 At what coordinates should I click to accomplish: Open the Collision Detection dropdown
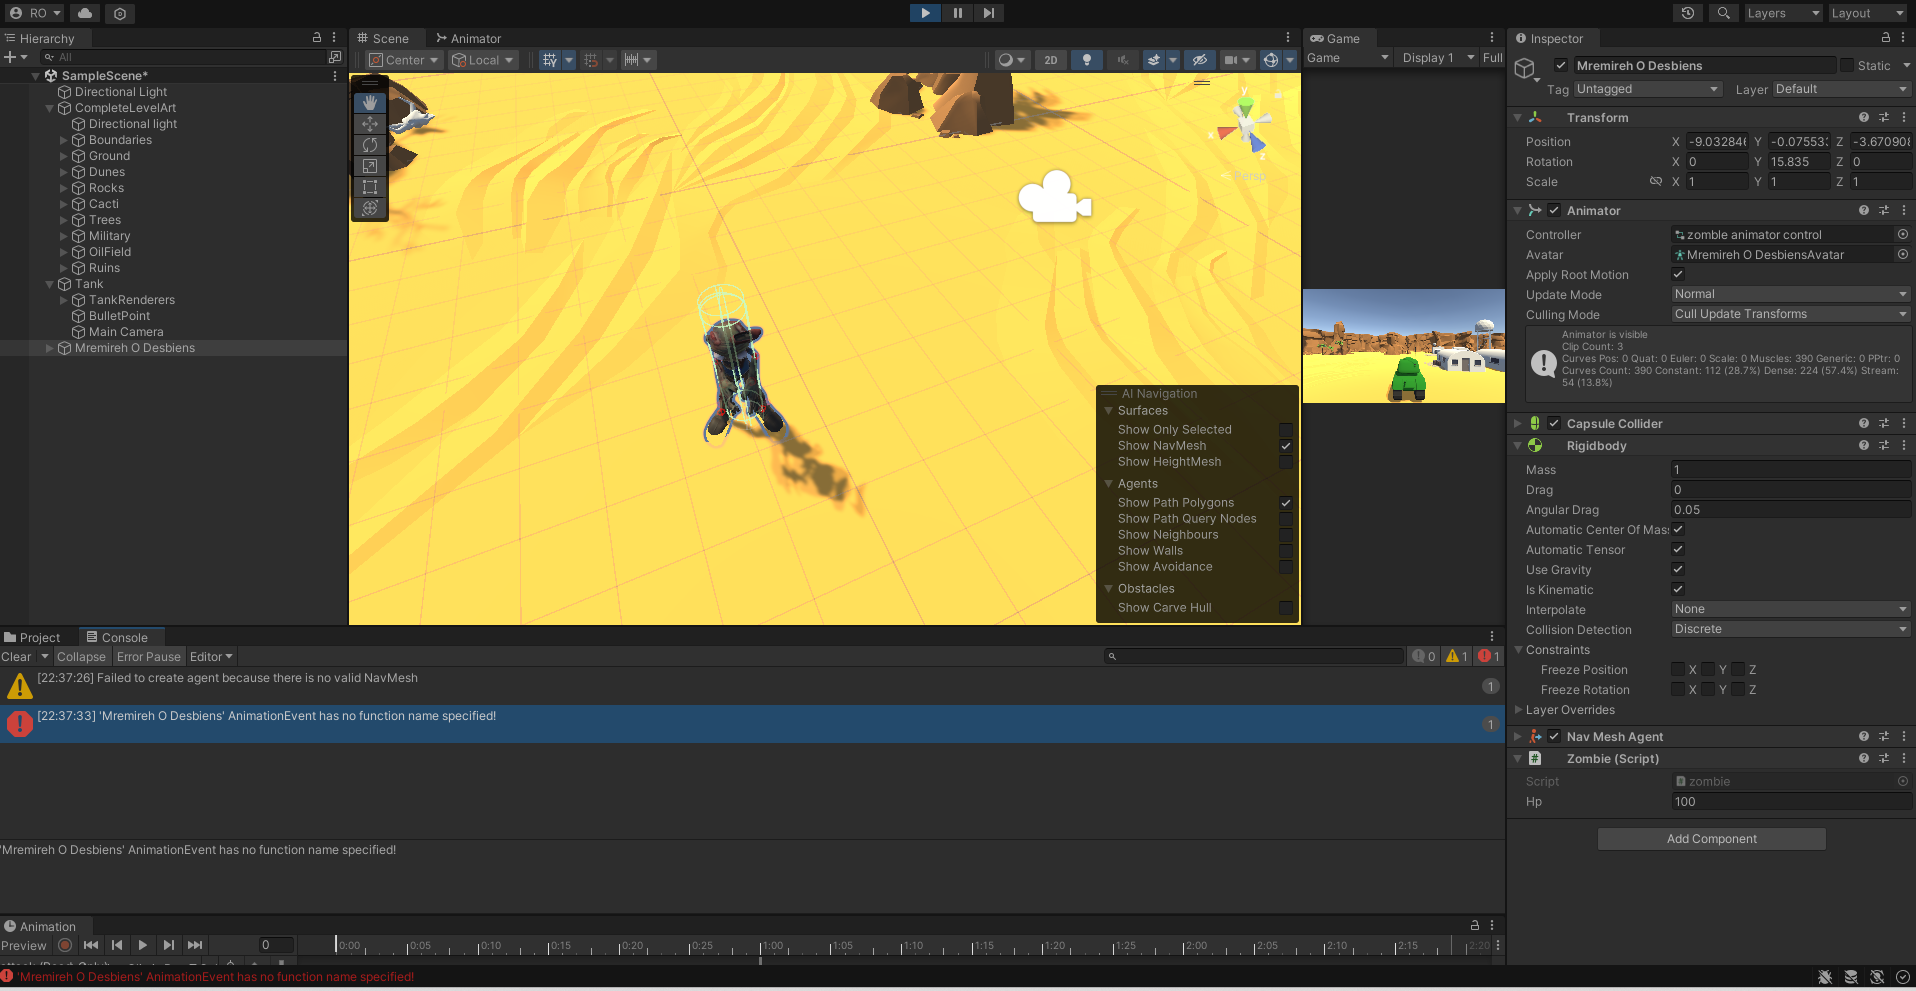(1790, 629)
